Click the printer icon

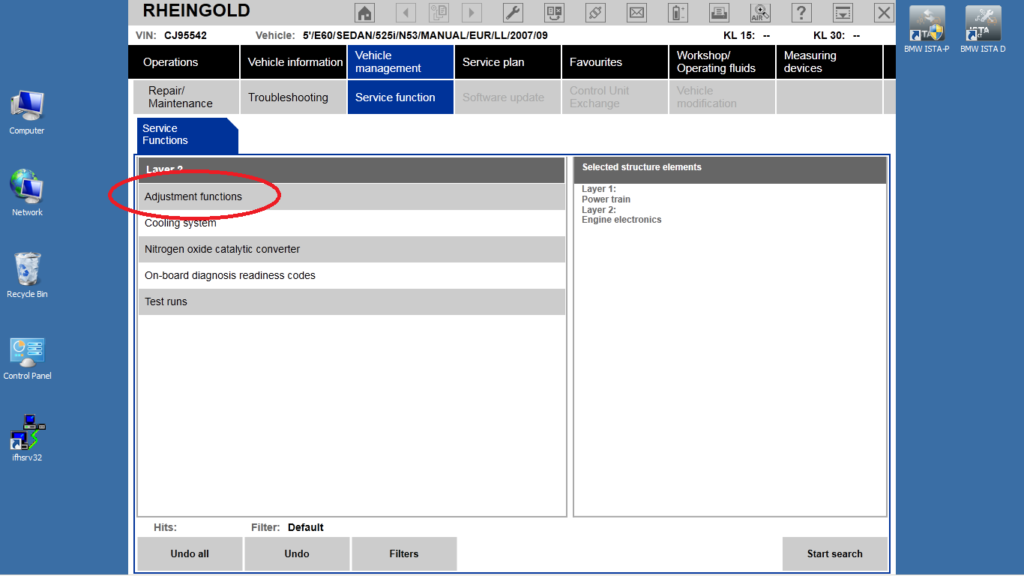click(x=719, y=12)
